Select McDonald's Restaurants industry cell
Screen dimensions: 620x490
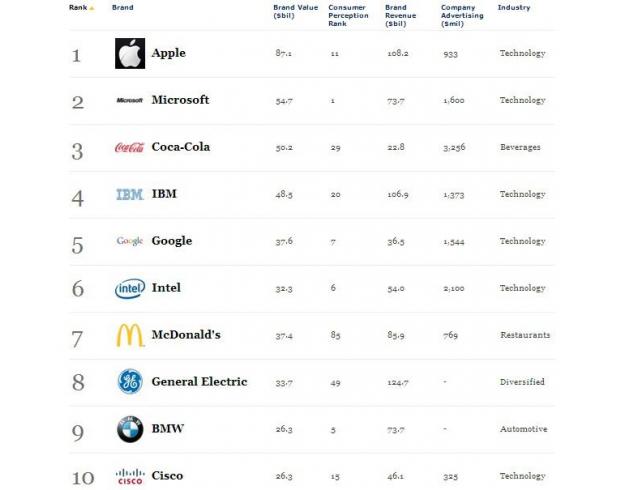tap(525, 335)
